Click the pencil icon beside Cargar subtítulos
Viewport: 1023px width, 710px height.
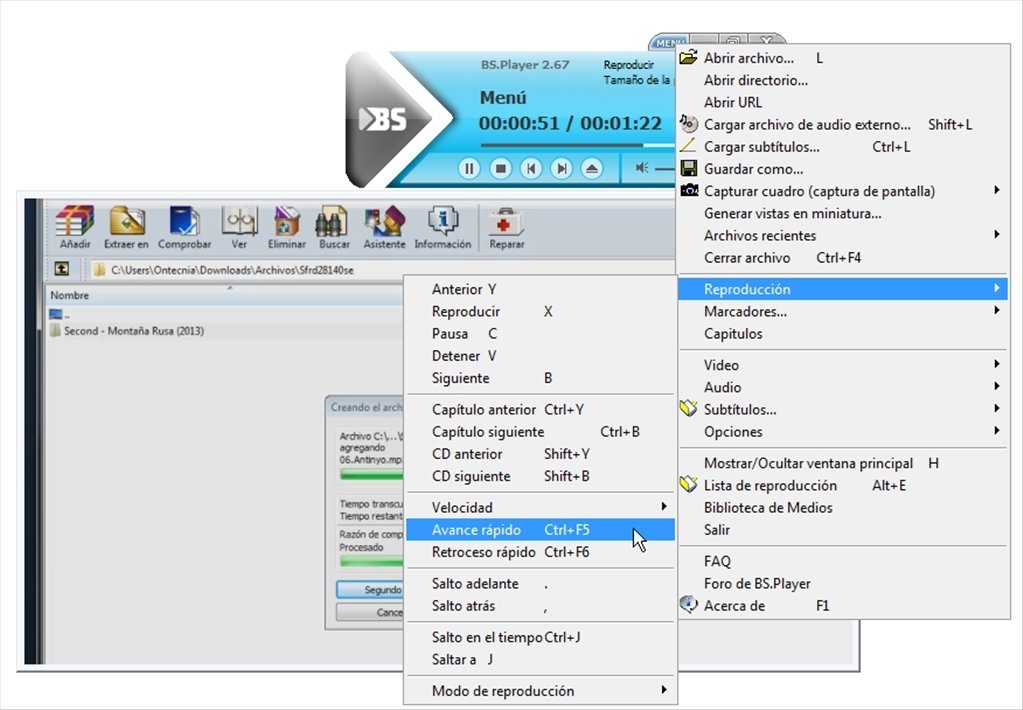(x=688, y=146)
